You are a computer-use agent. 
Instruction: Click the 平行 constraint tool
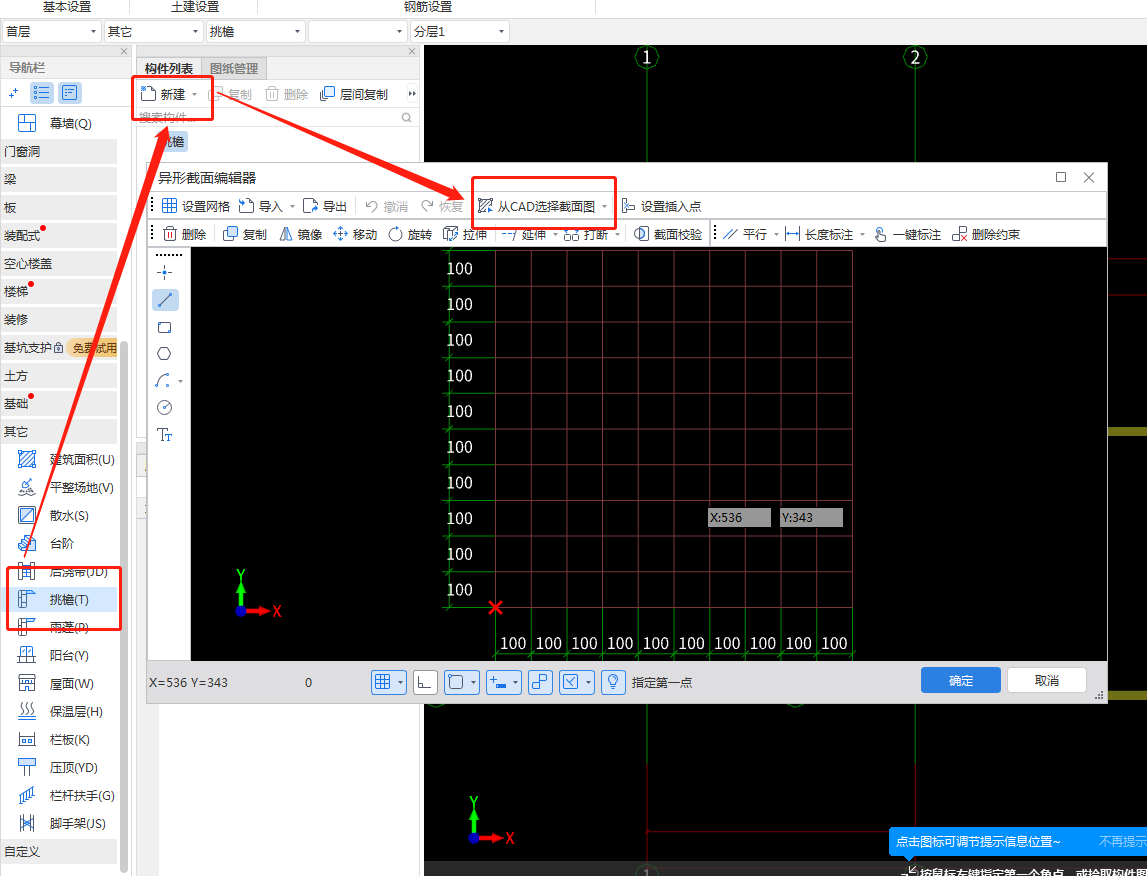click(x=745, y=234)
